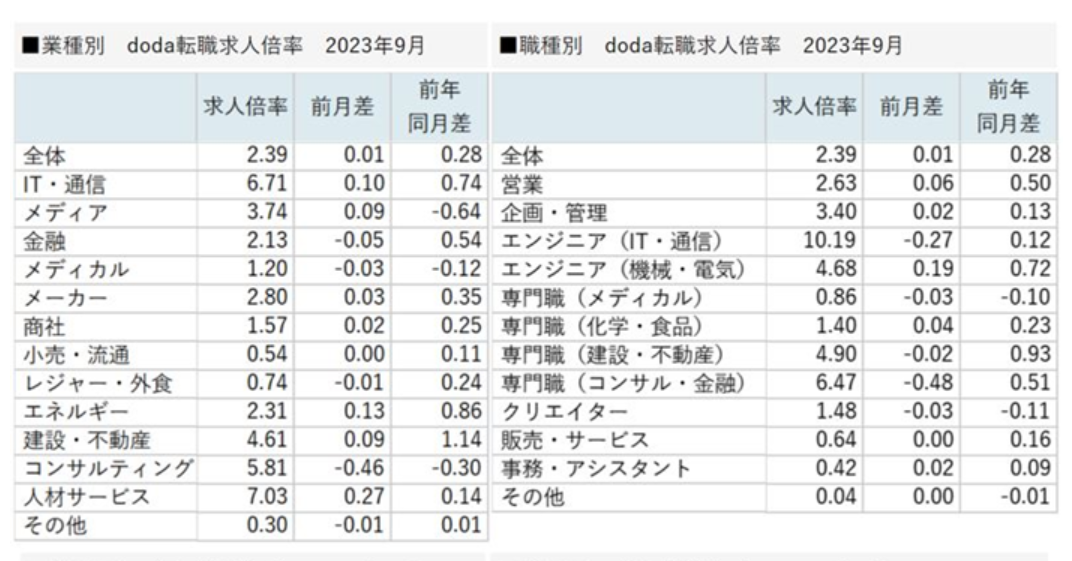1072x561 pixels.
Task: Select value 3.40 in 企画・管理 row
Action: [836, 213]
